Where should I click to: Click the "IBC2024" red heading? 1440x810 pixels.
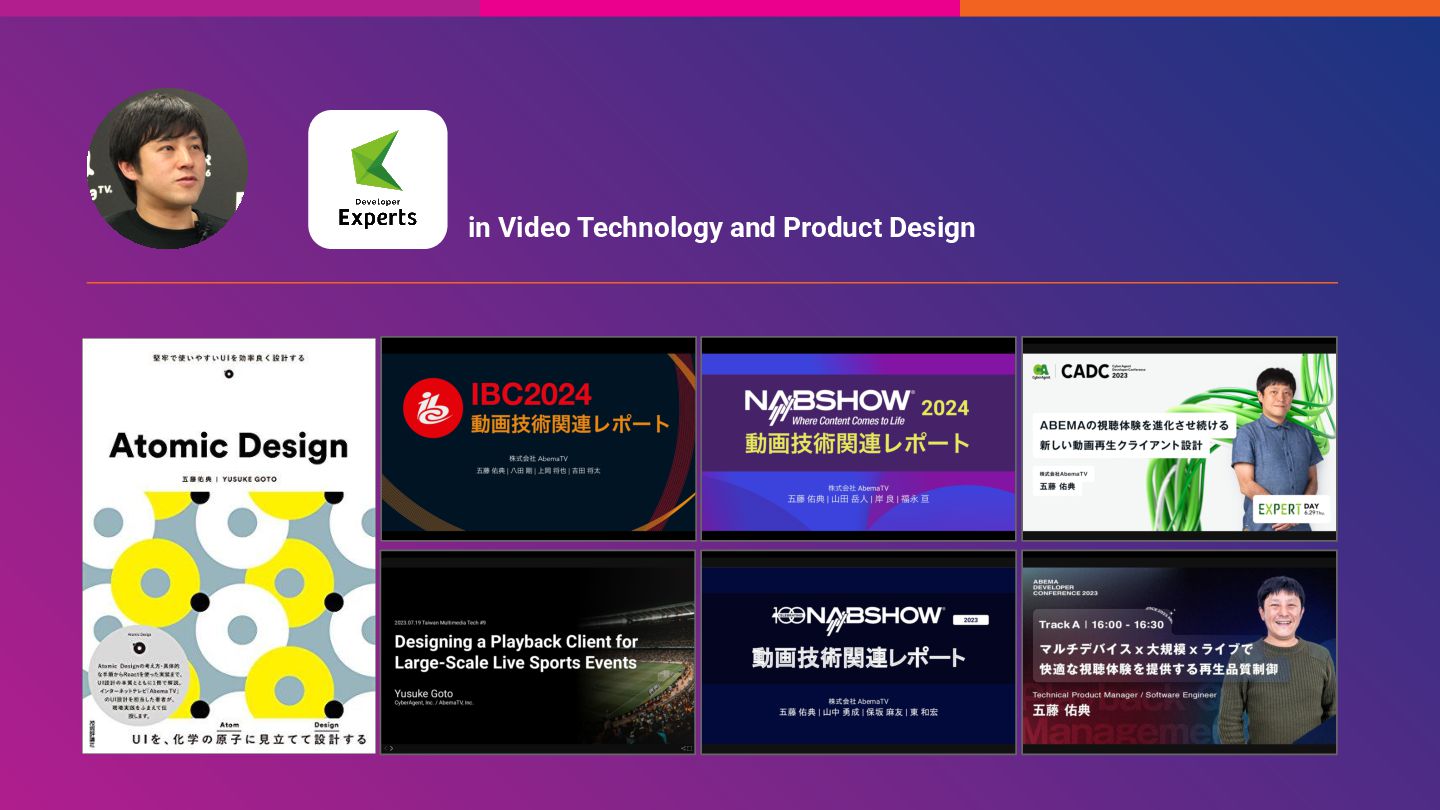tap(531, 394)
